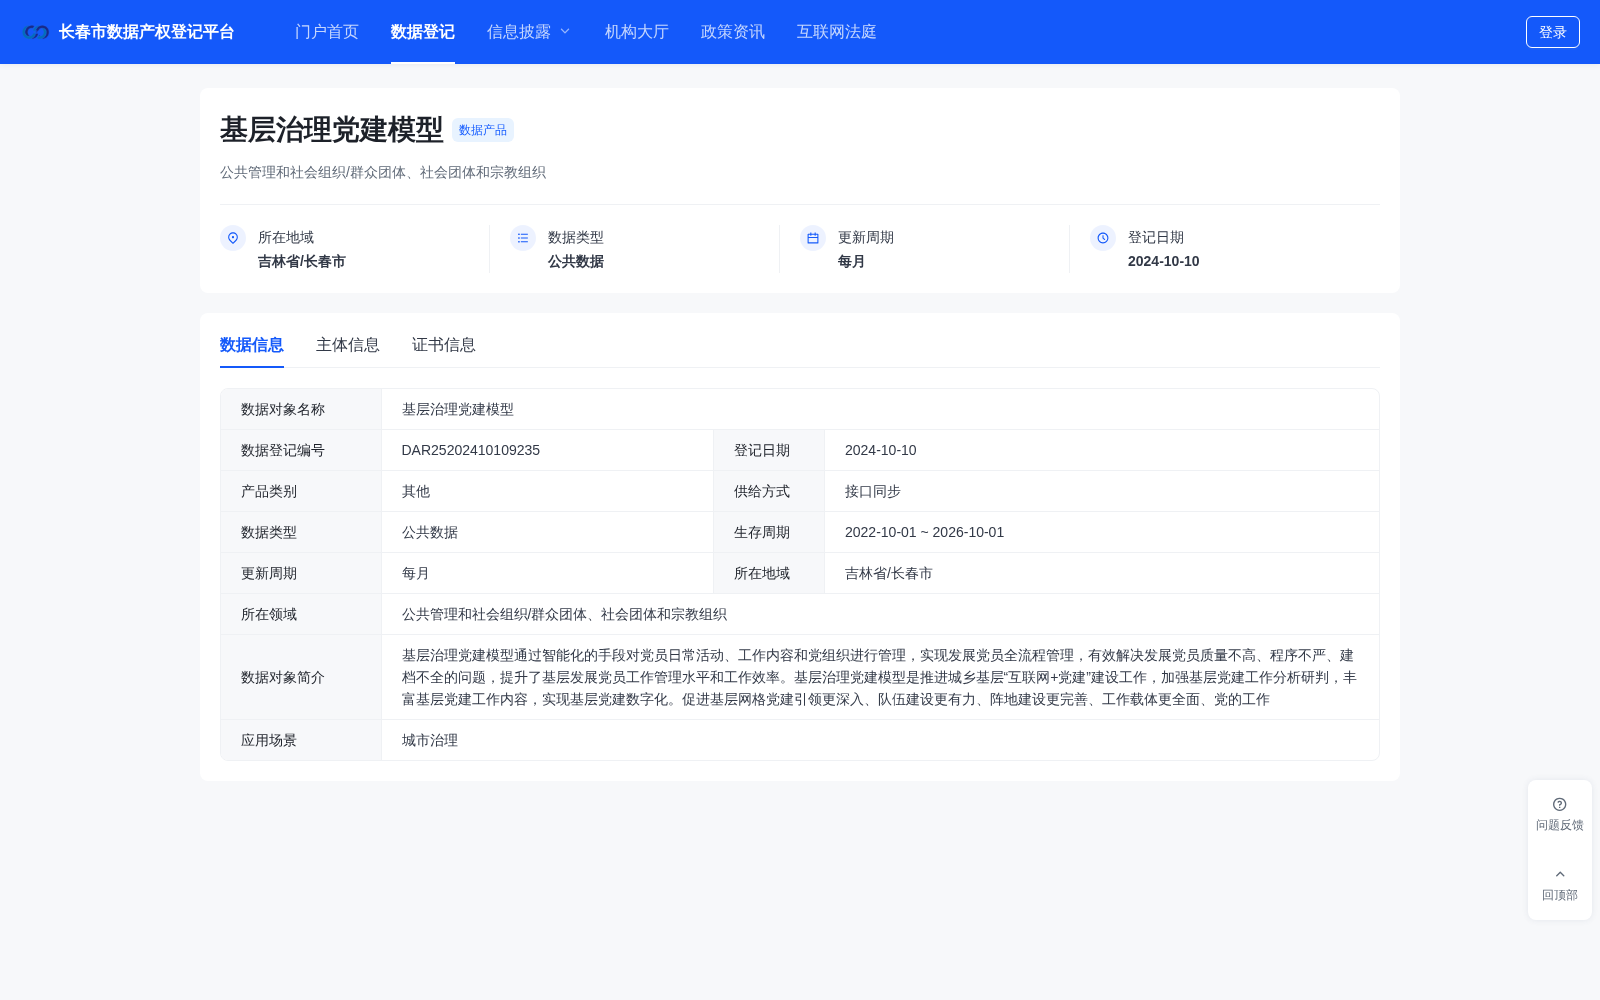Click the 问题反馈 label
This screenshot has height=1000, width=1600.
[x=1560, y=825]
